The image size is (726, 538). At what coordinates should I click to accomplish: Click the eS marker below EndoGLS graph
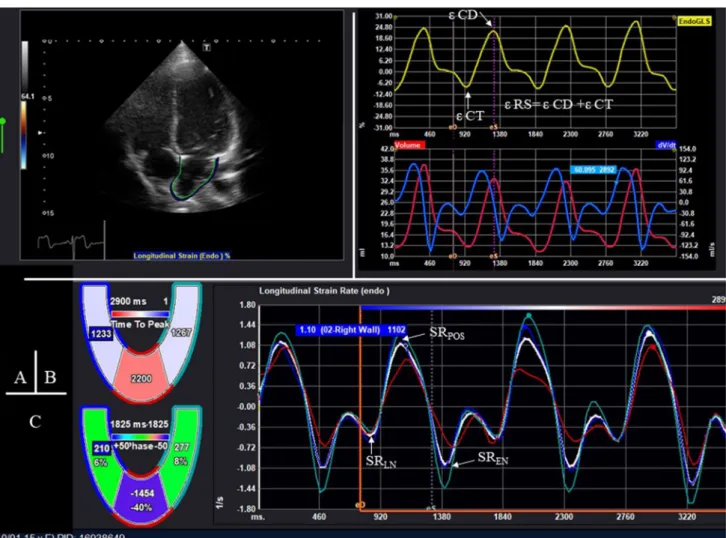tap(494, 127)
